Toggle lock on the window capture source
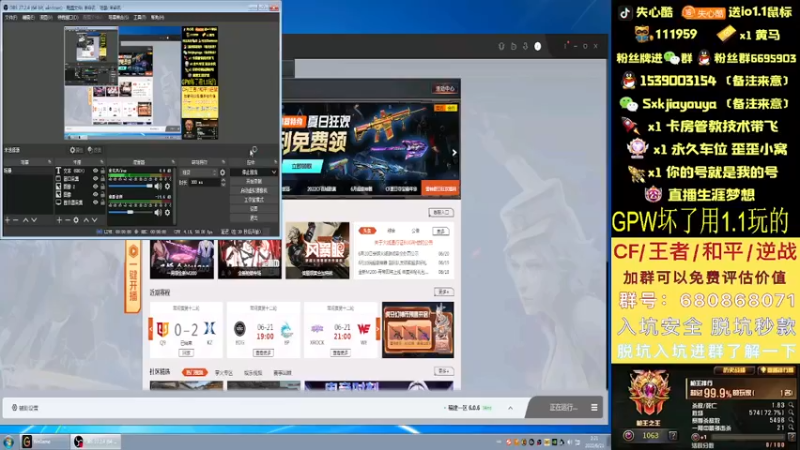800x450 pixels. (103, 179)
